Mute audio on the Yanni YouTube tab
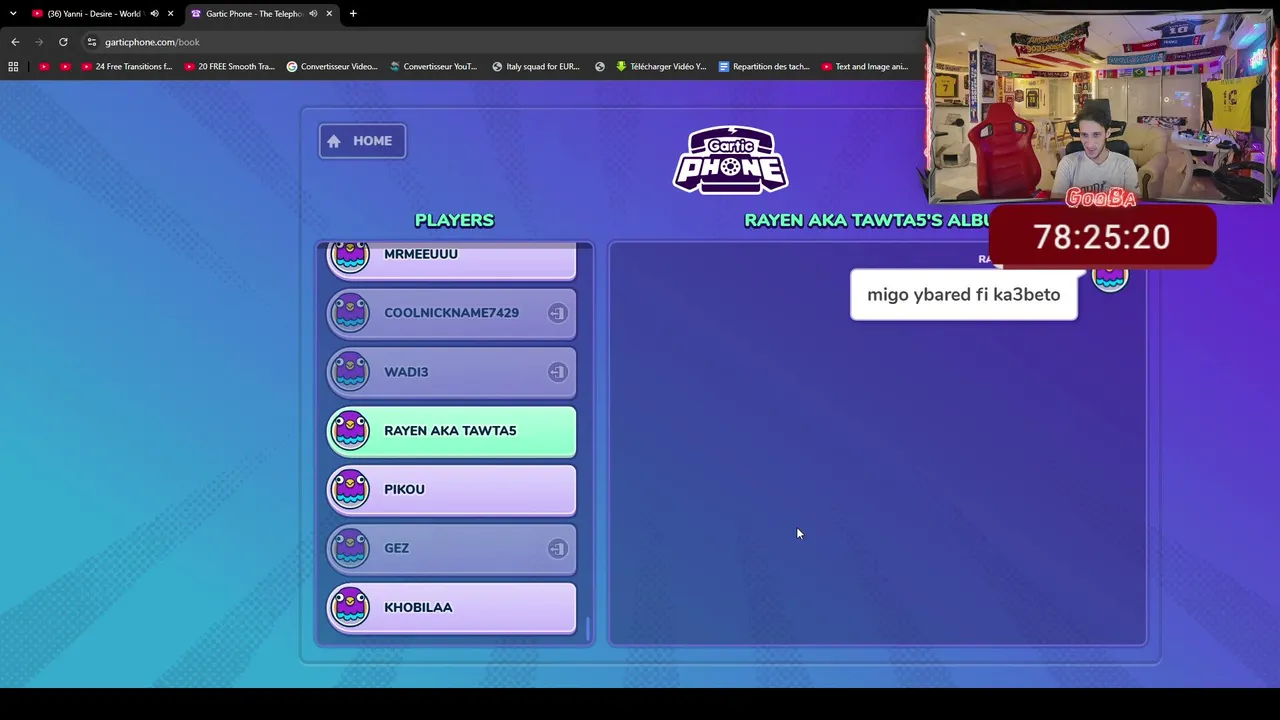The width and height of the screenshot is (1280, 720). (154, 14)
